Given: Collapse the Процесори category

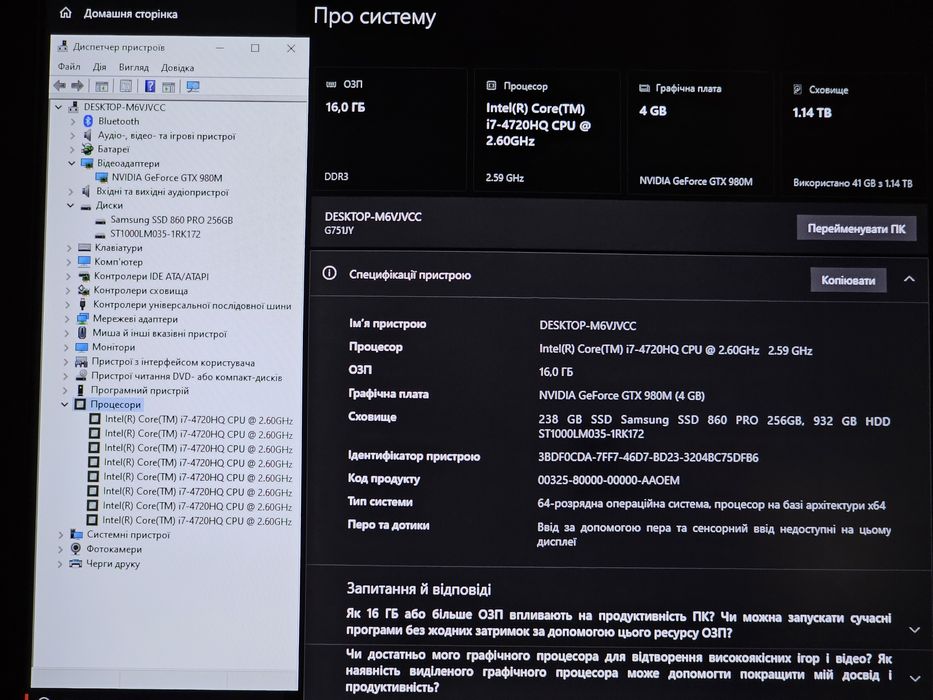Looking at the screenshot, I should pyautogui.click(x=65, y=405).
